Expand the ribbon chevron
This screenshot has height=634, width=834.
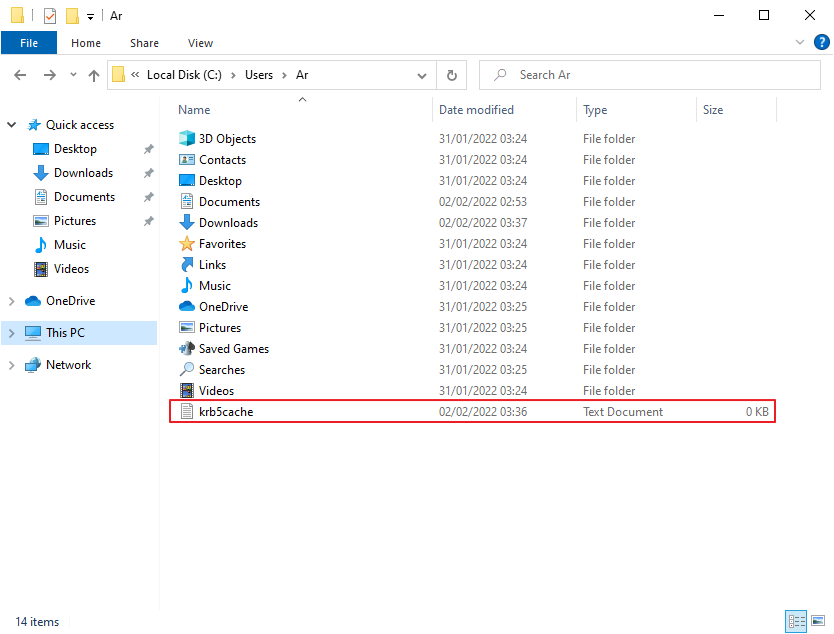800,43
